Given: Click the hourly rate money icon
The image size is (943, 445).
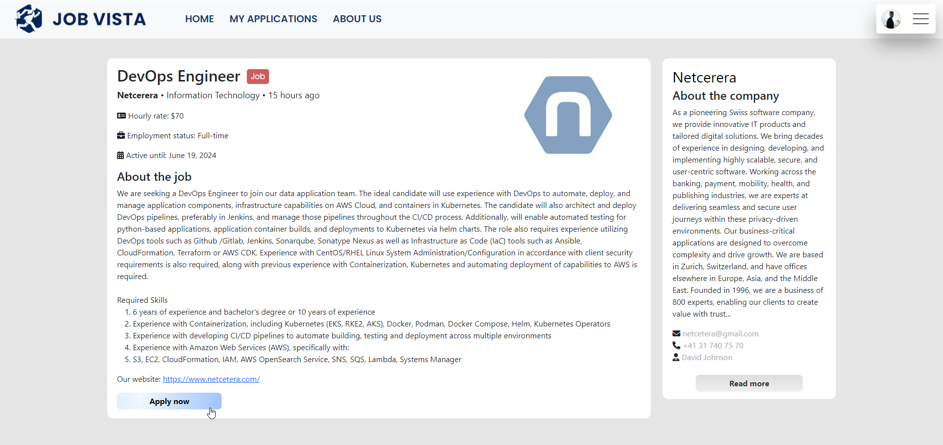Looking at the screenshot, I should (x=121, y=116).
